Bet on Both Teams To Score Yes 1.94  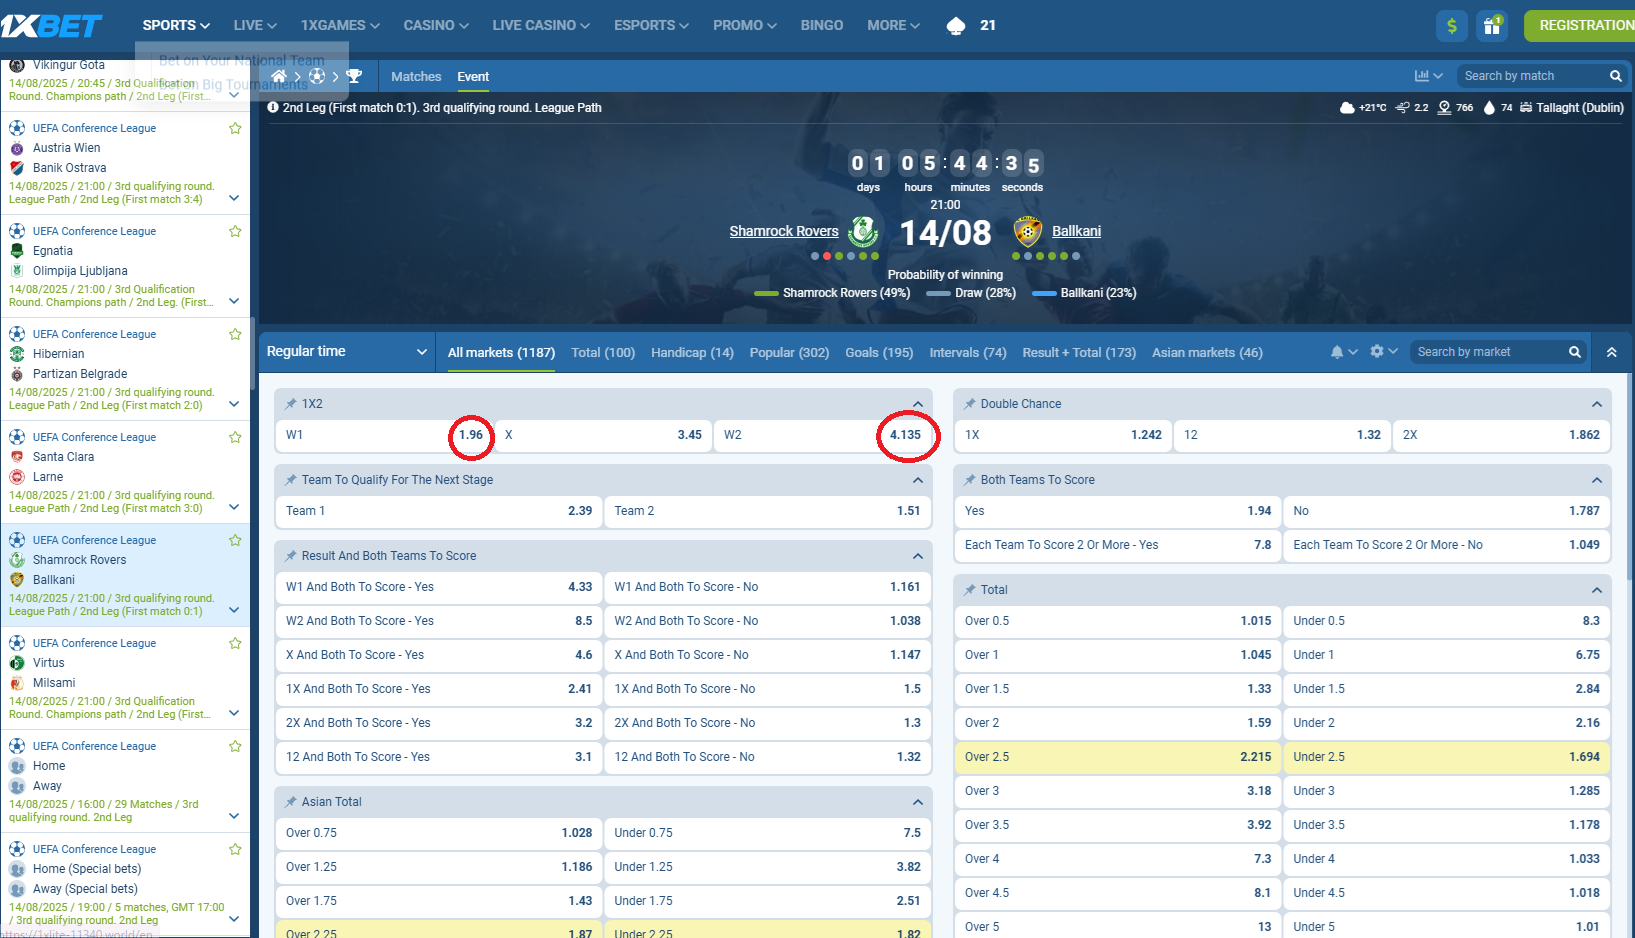(1117, 511)
